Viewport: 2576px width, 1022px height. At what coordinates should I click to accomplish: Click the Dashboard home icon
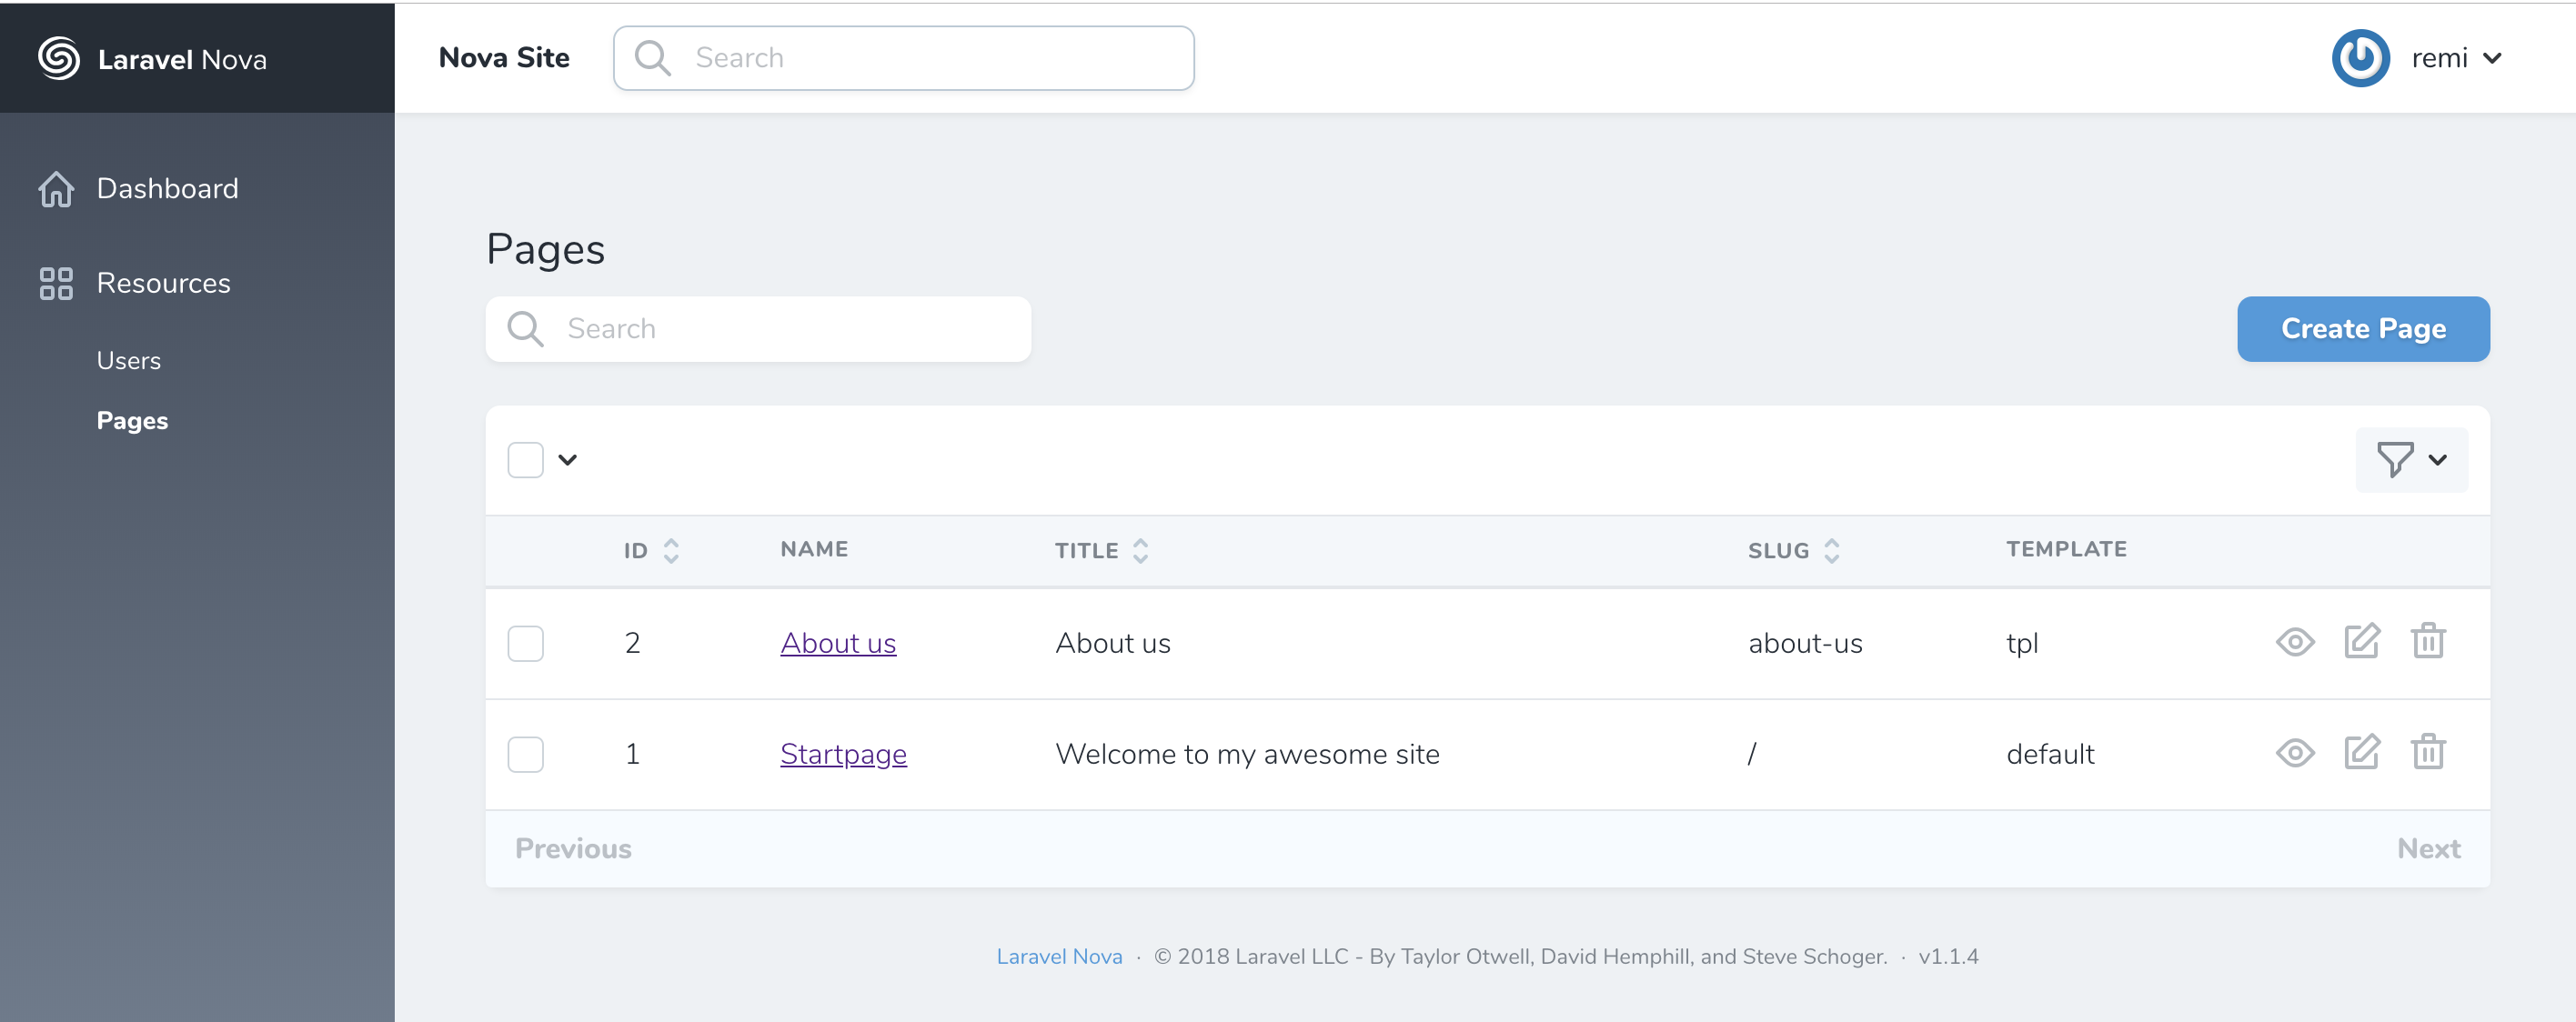tap(56, 189)
